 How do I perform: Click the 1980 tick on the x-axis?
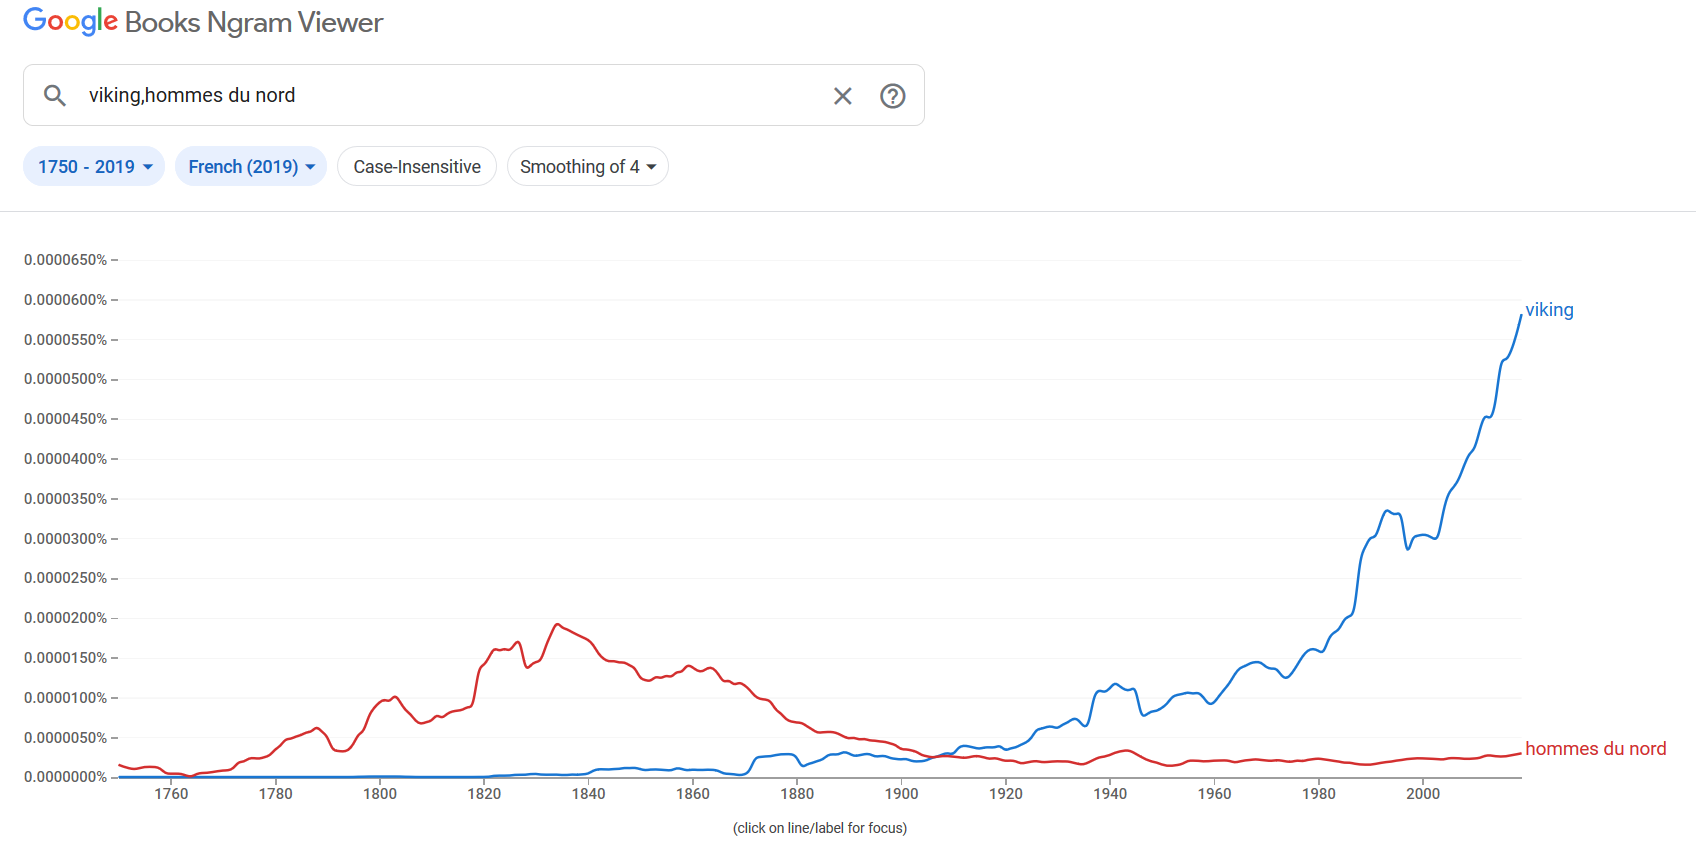(x=1318, y=794)
